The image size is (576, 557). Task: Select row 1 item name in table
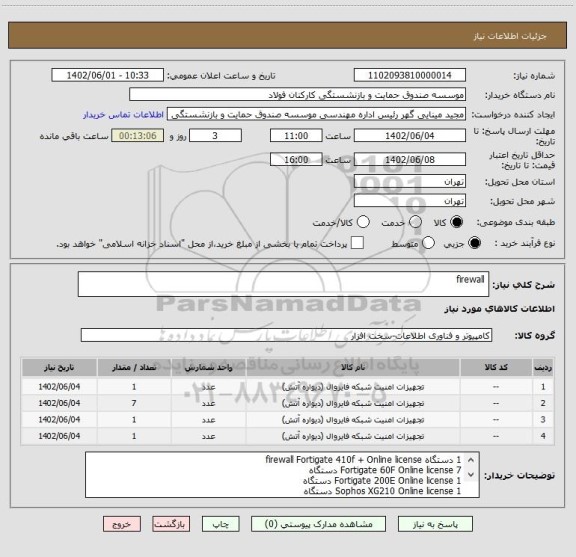[353, 387]
